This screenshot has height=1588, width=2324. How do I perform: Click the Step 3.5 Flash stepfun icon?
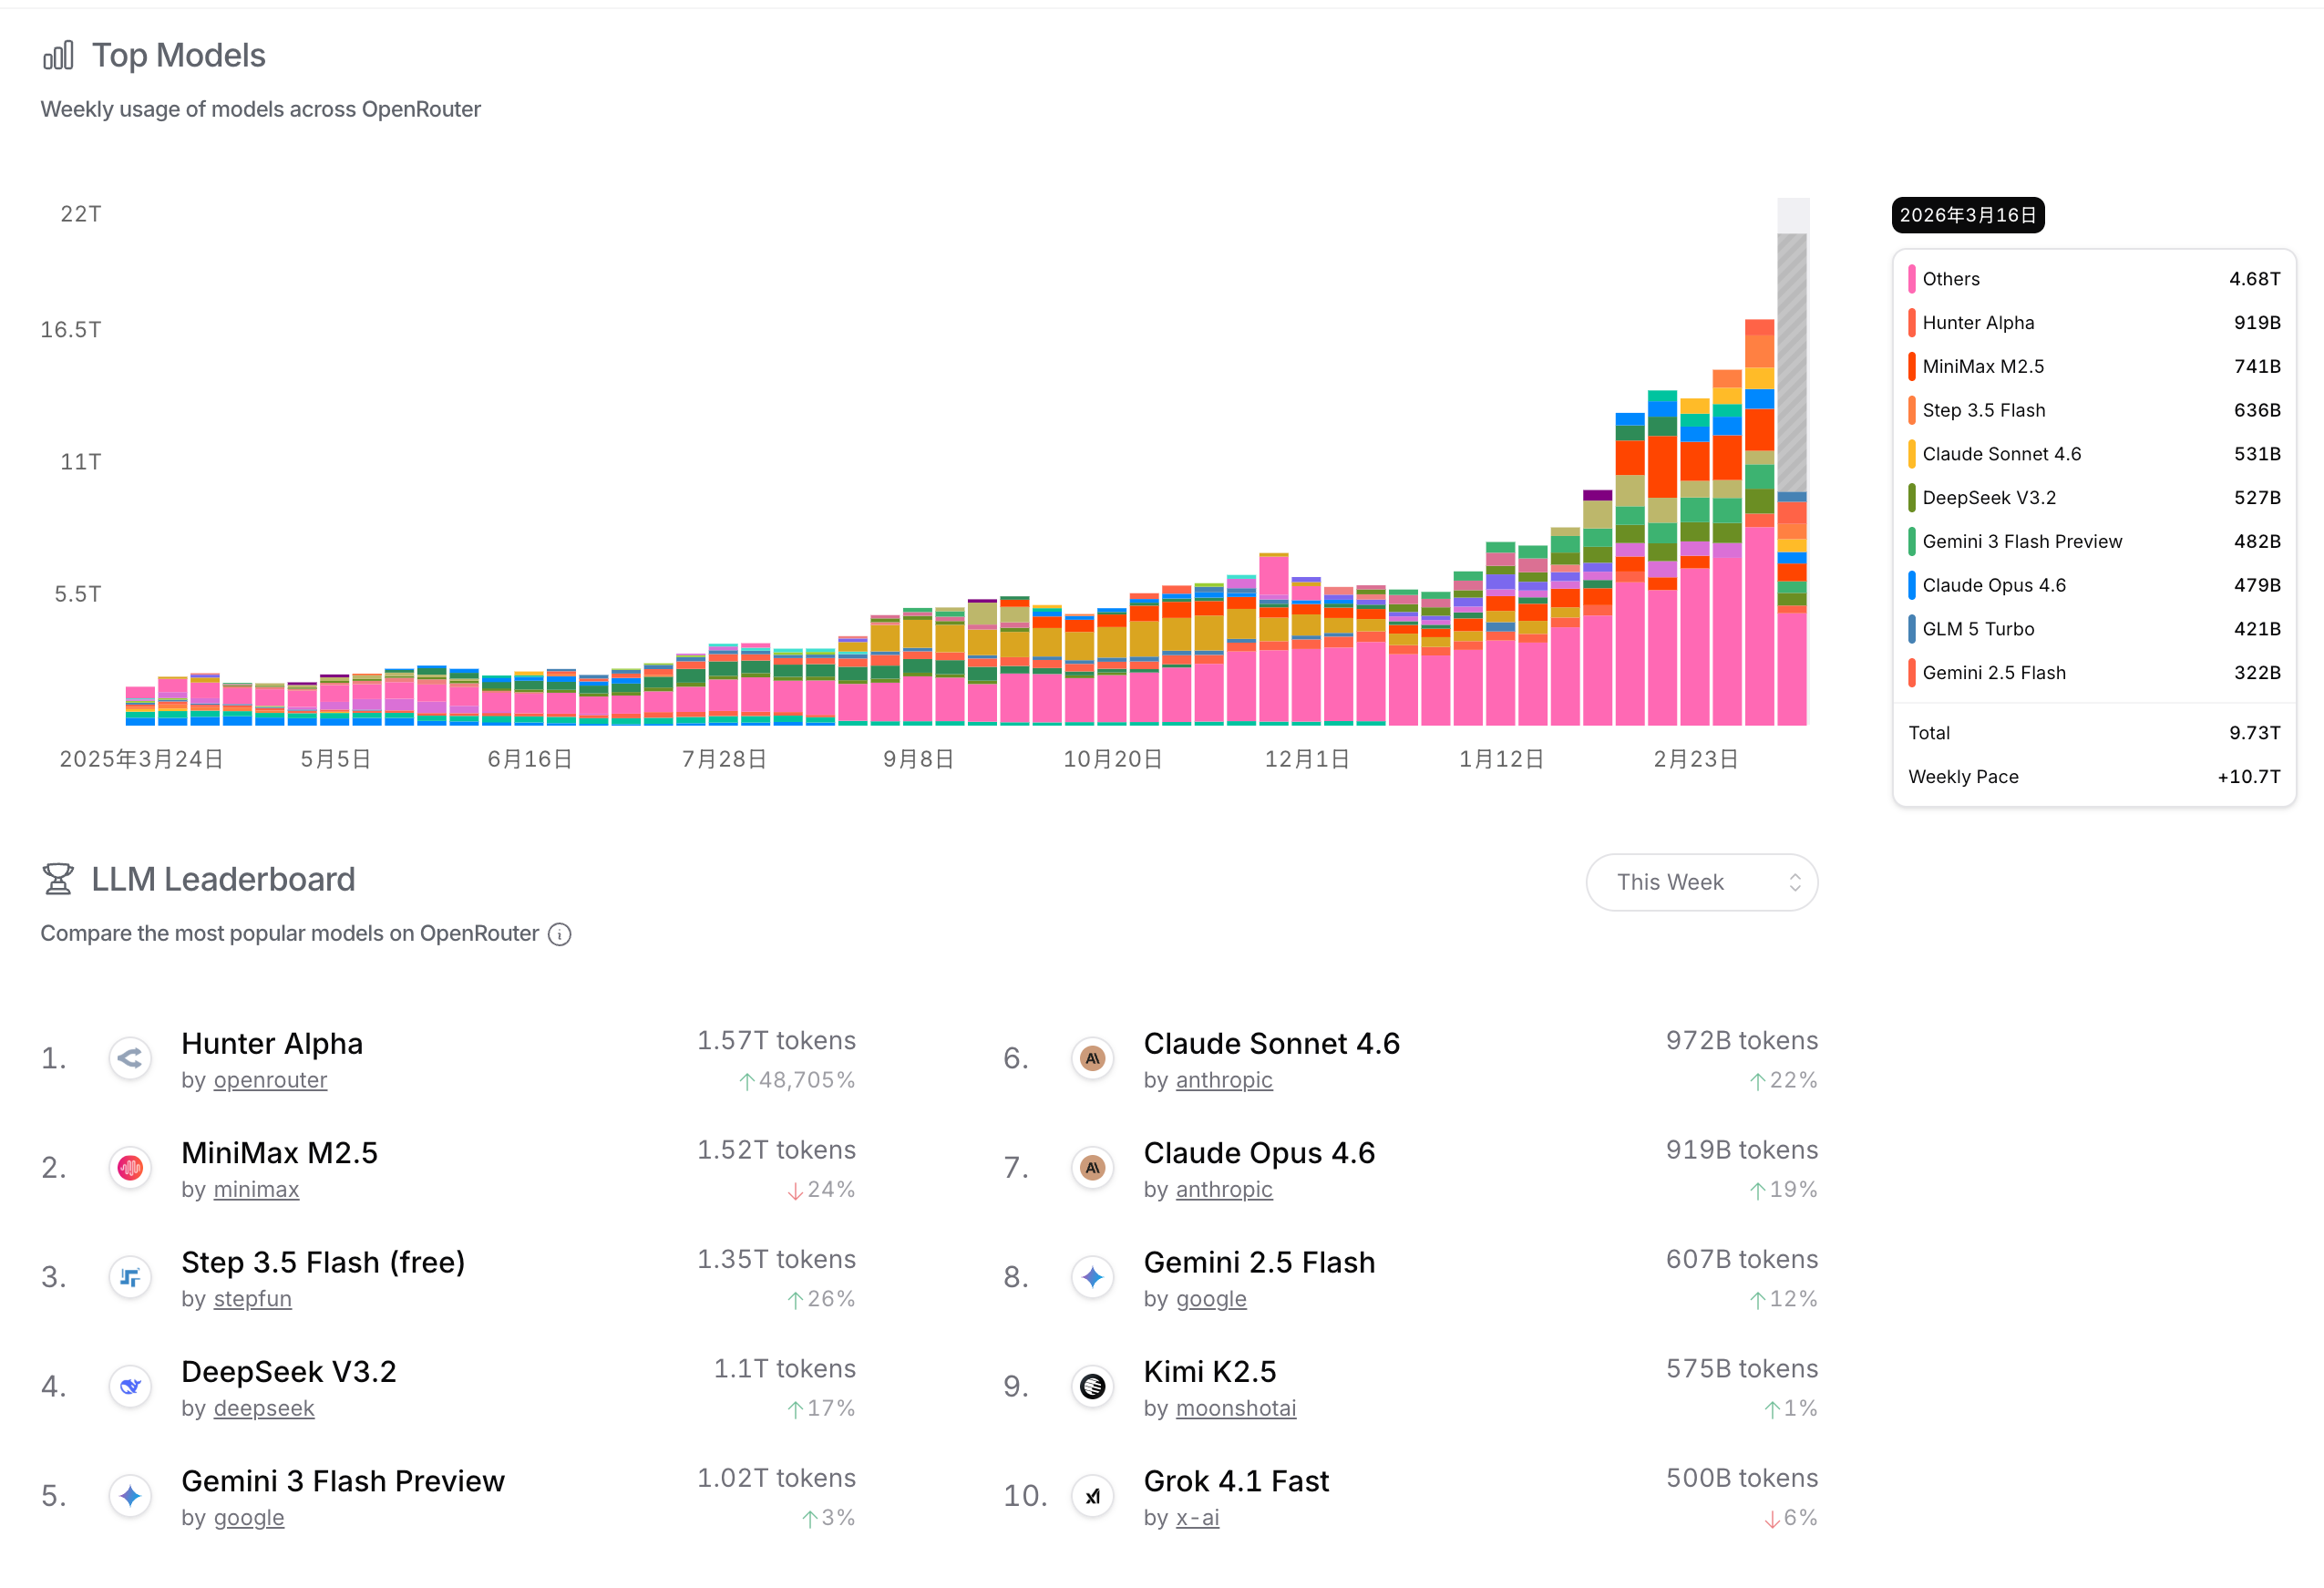130,1277
